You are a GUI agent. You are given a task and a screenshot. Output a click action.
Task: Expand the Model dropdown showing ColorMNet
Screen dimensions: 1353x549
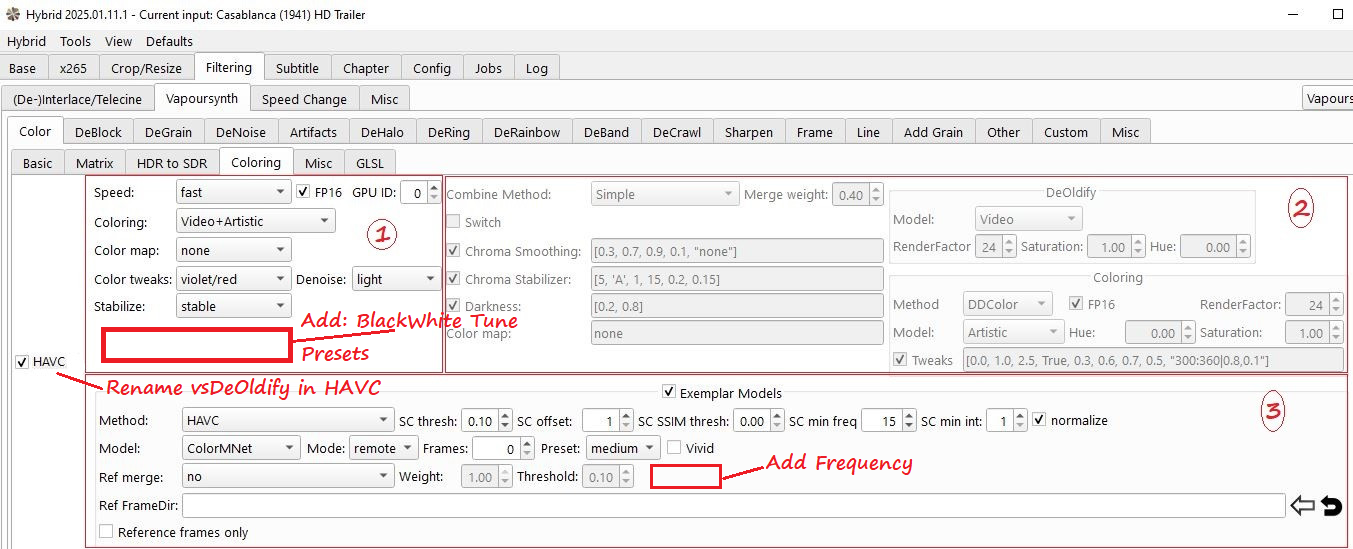pyautogui.click(x=241, y=449)
